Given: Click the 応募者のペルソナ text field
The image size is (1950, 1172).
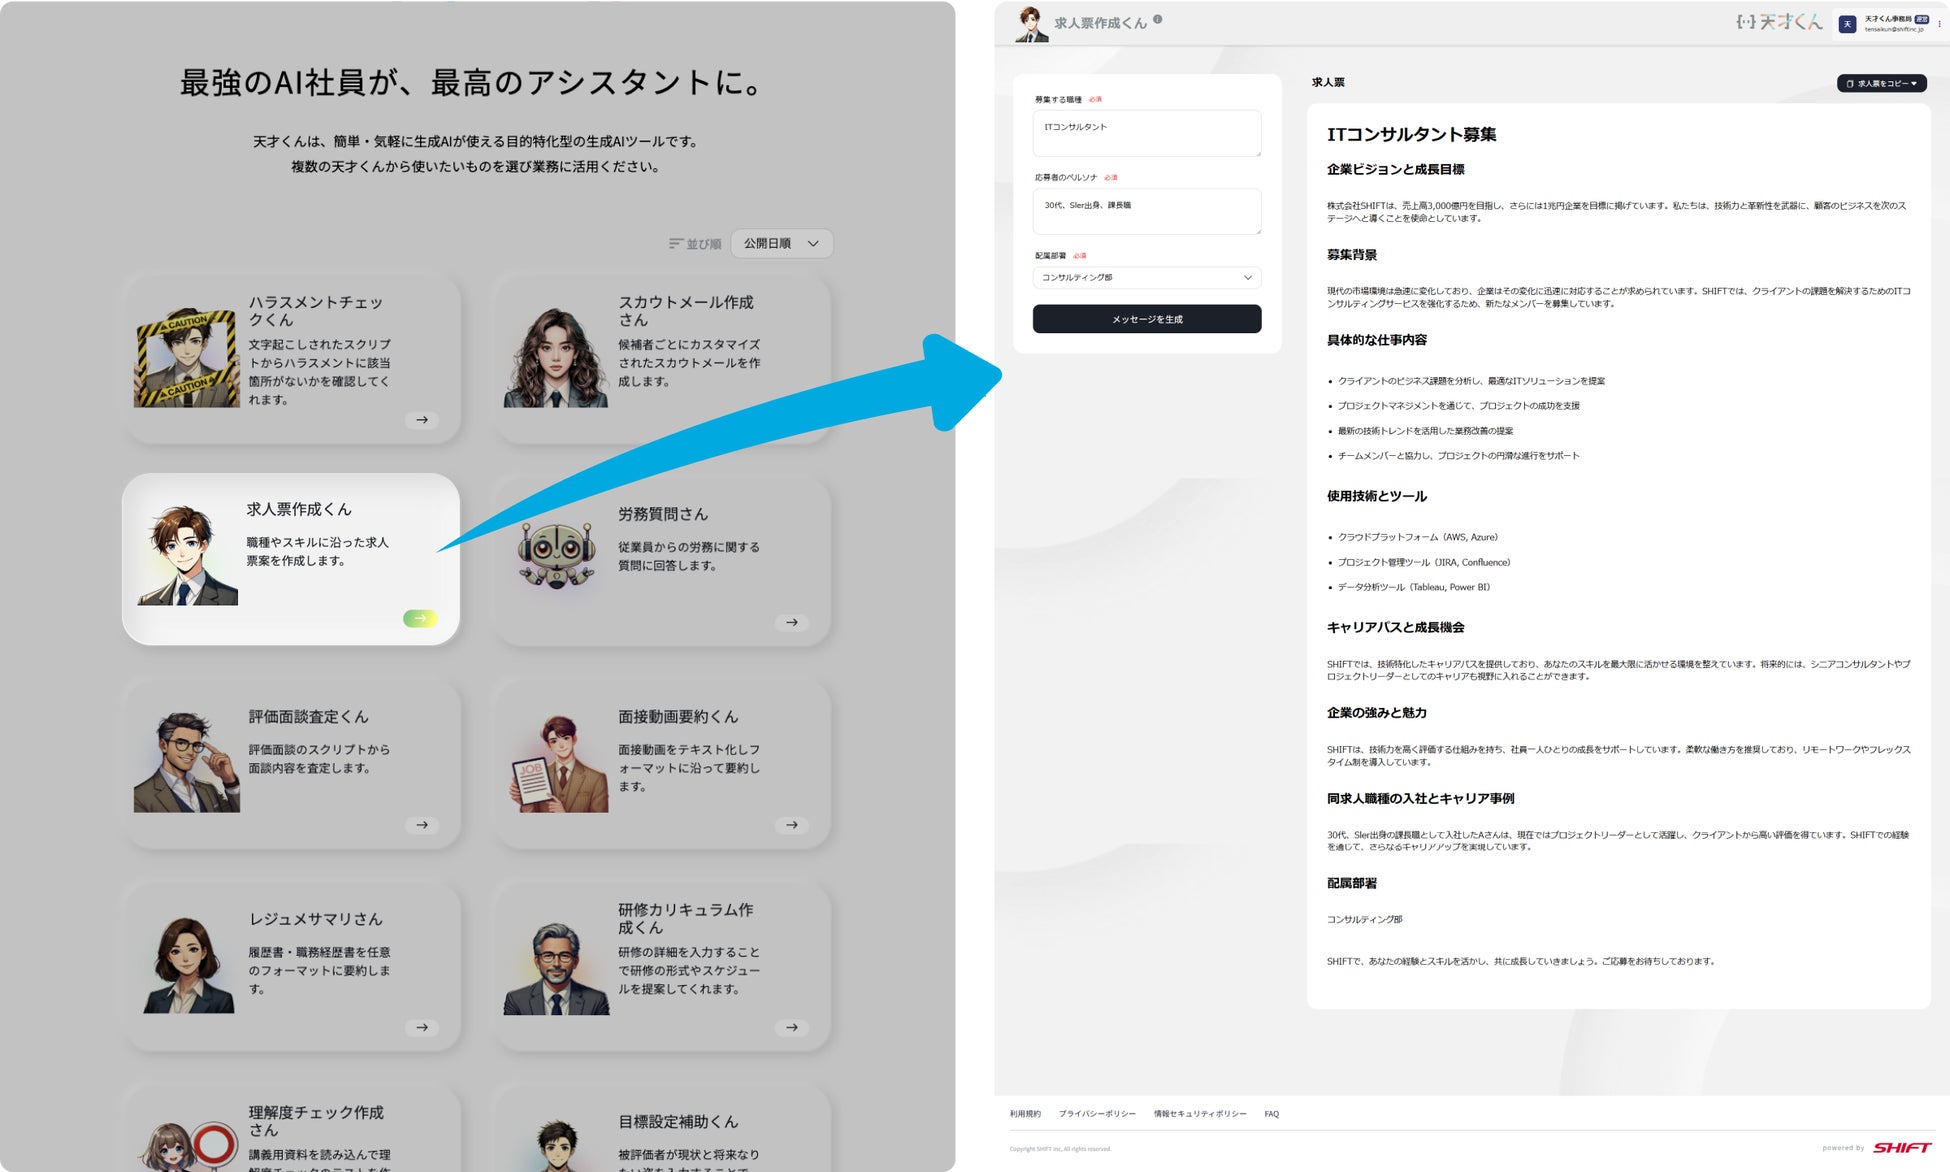Looking at the screenshot, I should pos(1146,211).
